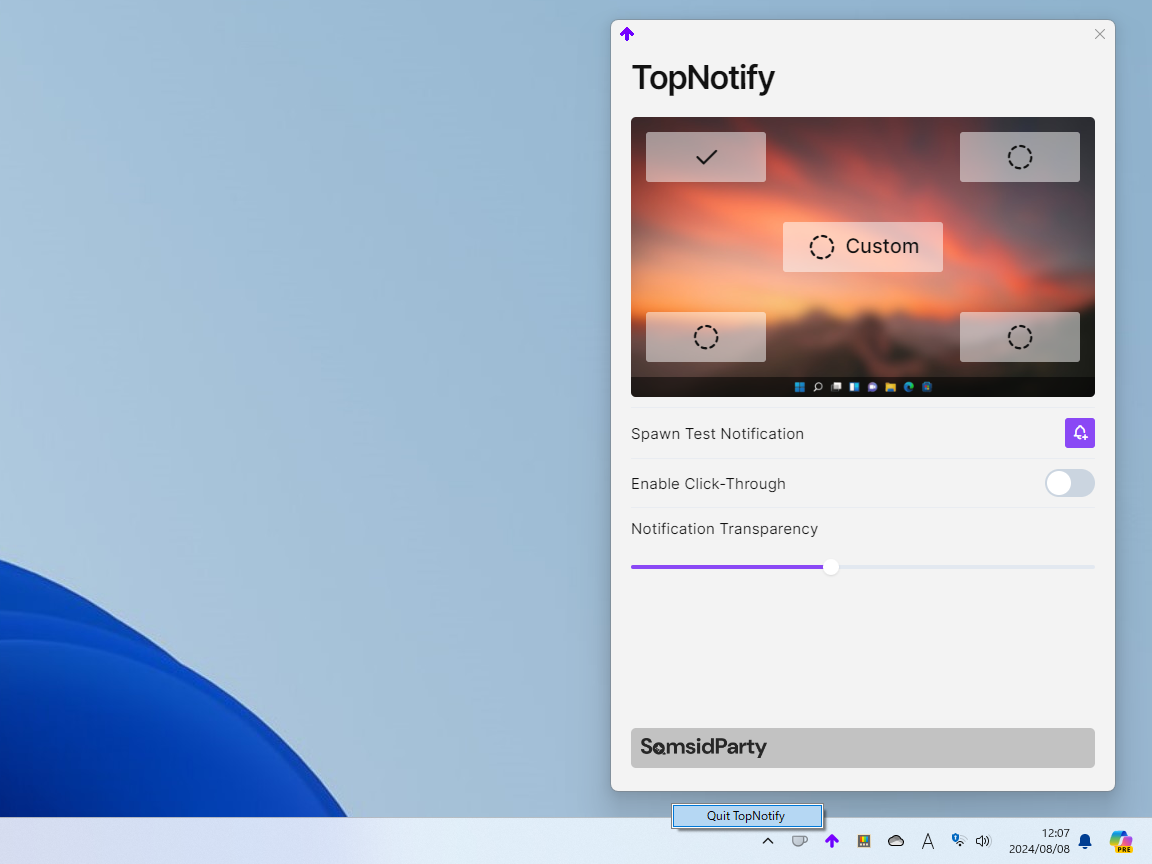Choose the Custom notification position
The height and width of the screenshot is (864, 1152).
pos(863,247)
